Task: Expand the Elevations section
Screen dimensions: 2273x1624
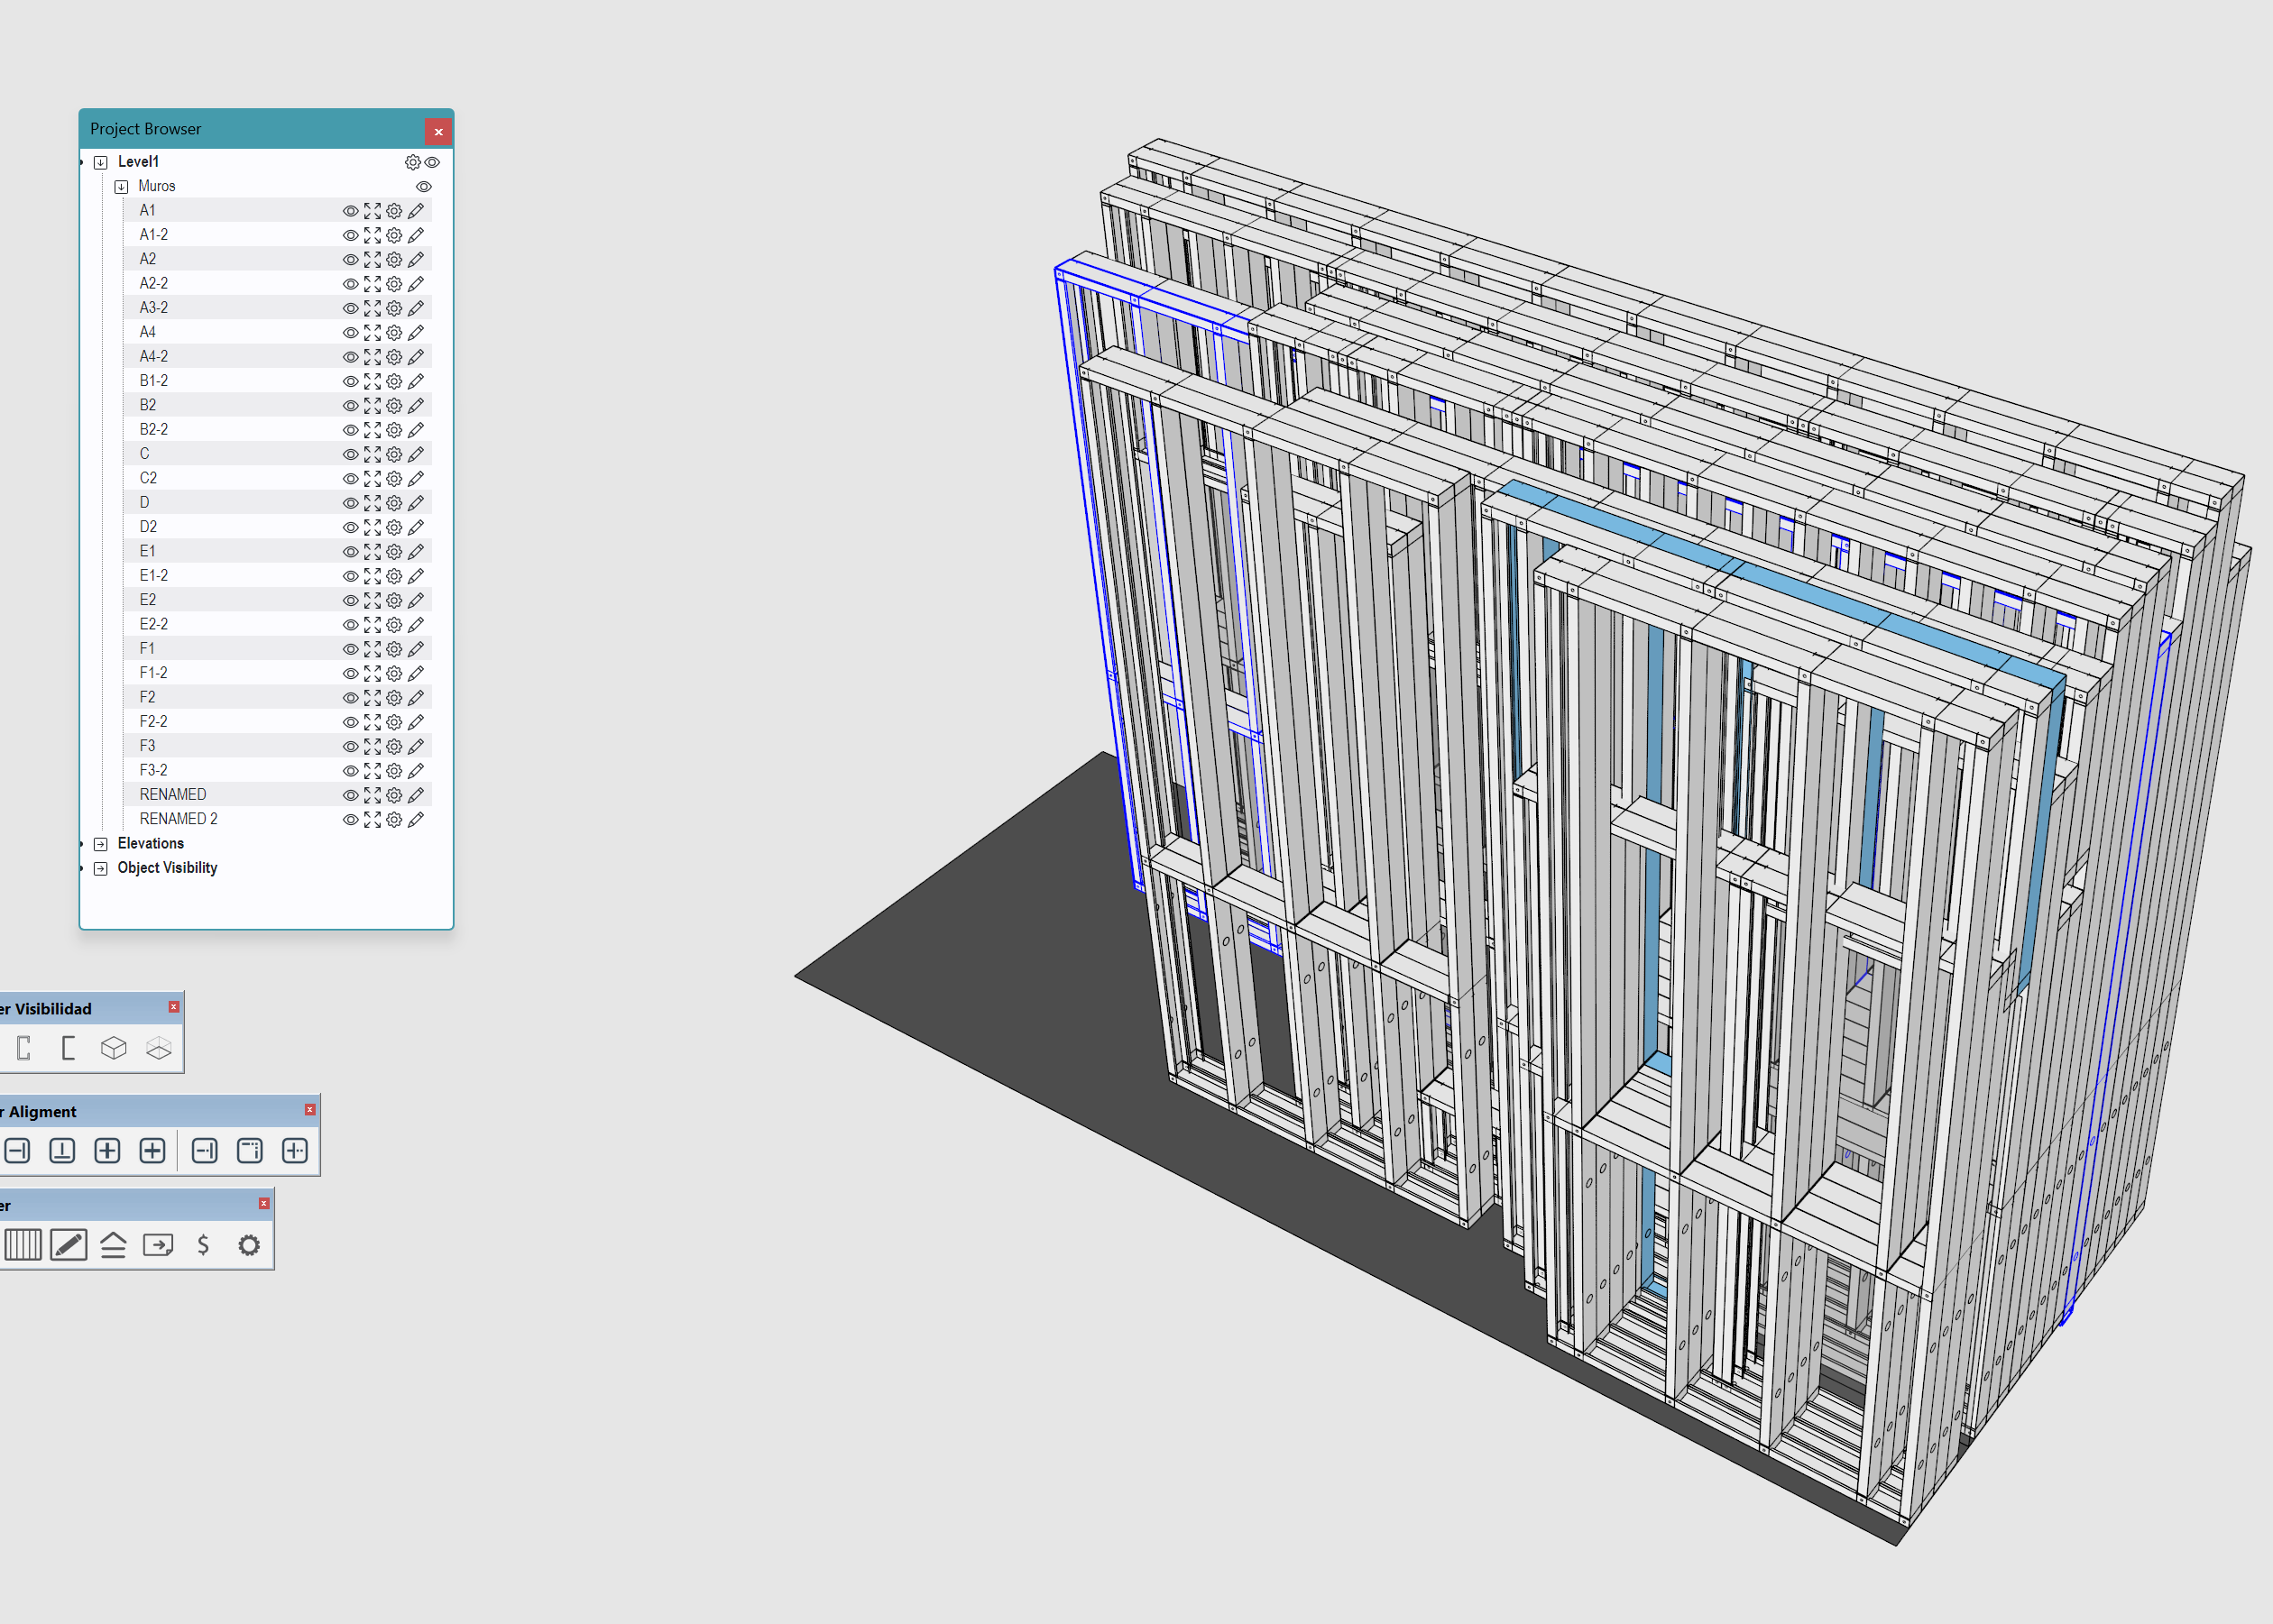Action: click(100, 843)
